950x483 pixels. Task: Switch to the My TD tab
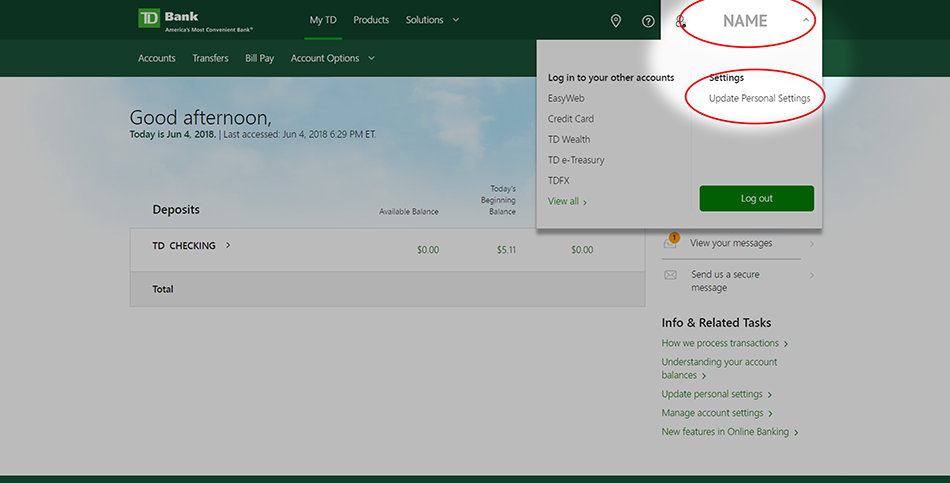(323, 20)
